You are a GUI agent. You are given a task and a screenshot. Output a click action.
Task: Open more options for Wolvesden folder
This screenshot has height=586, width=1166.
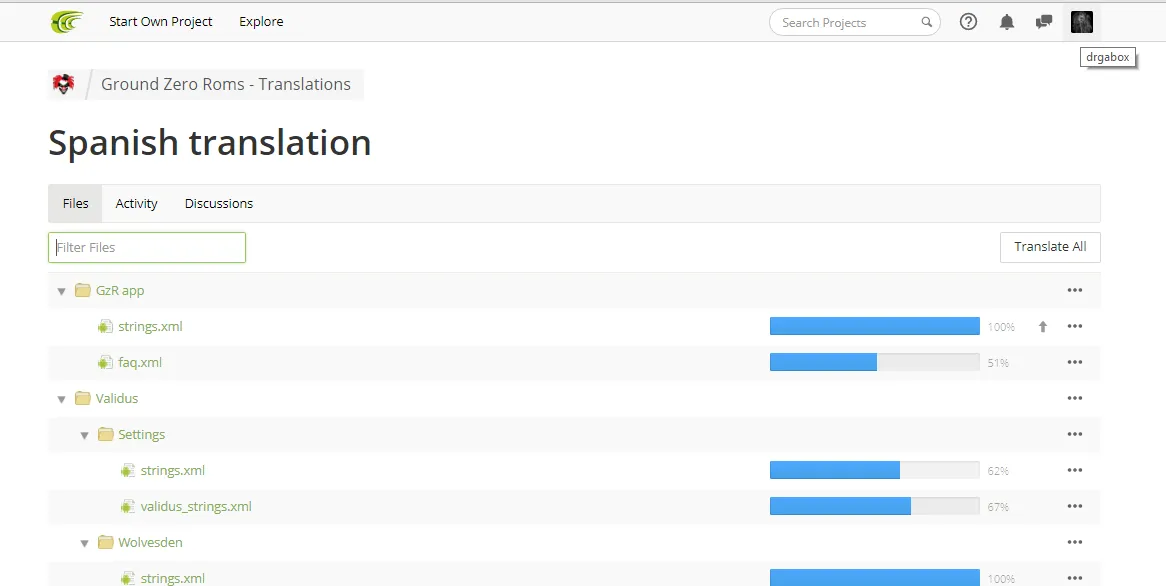click(1075, 542)
